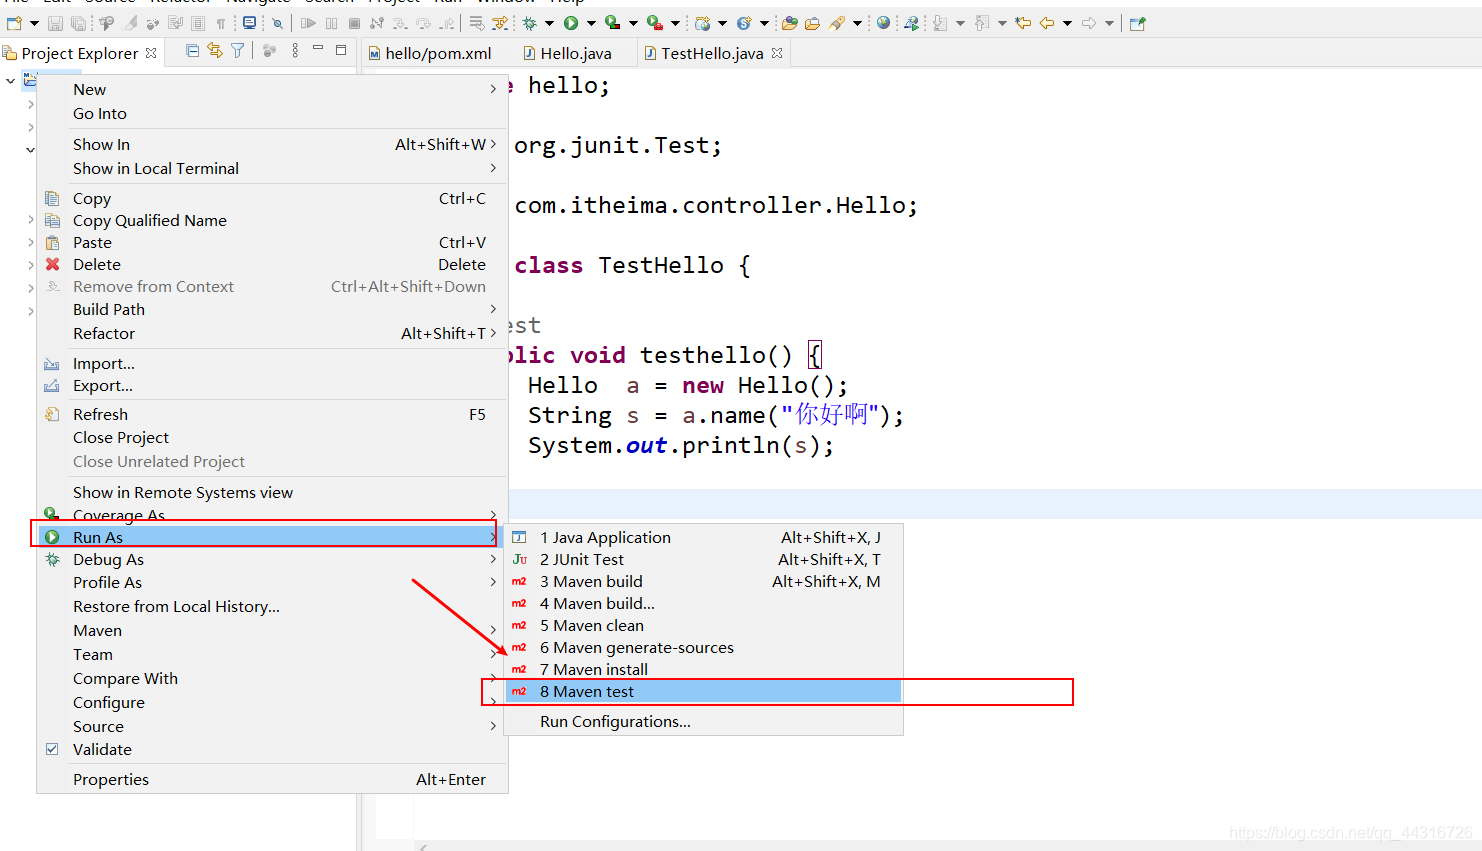This screenshot has width=1482, height=851.
Task: Select 3 Maven build
Action: (703, 581)
